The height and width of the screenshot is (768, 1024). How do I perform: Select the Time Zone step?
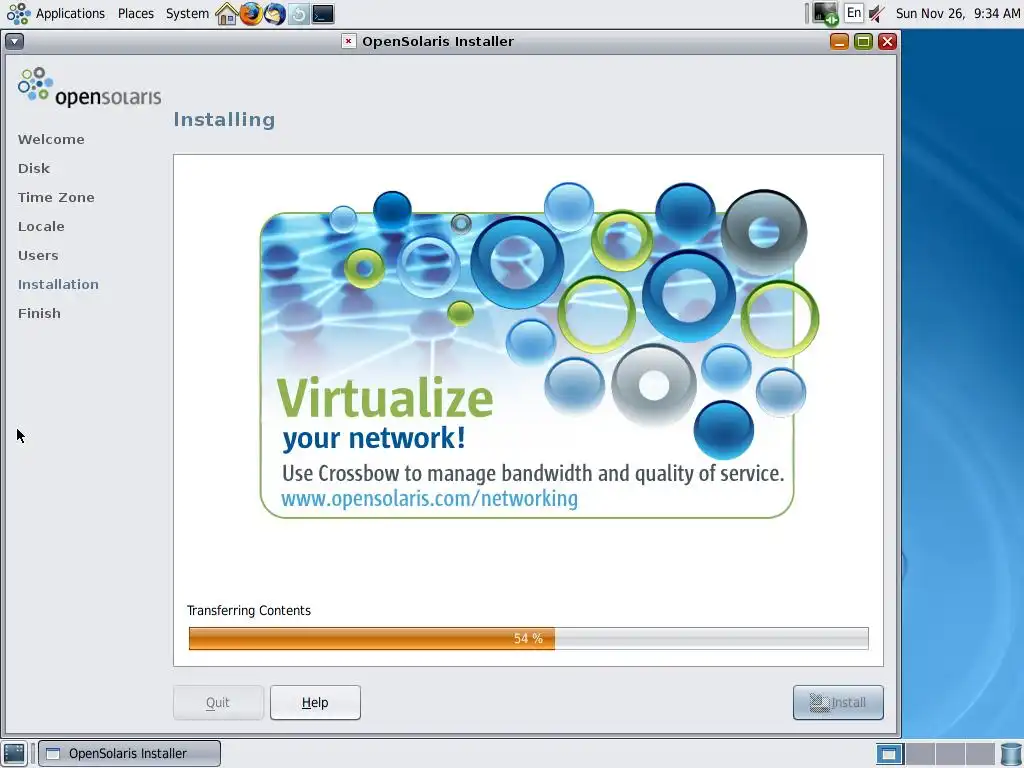pyautogui.click(x=56, y=197)
